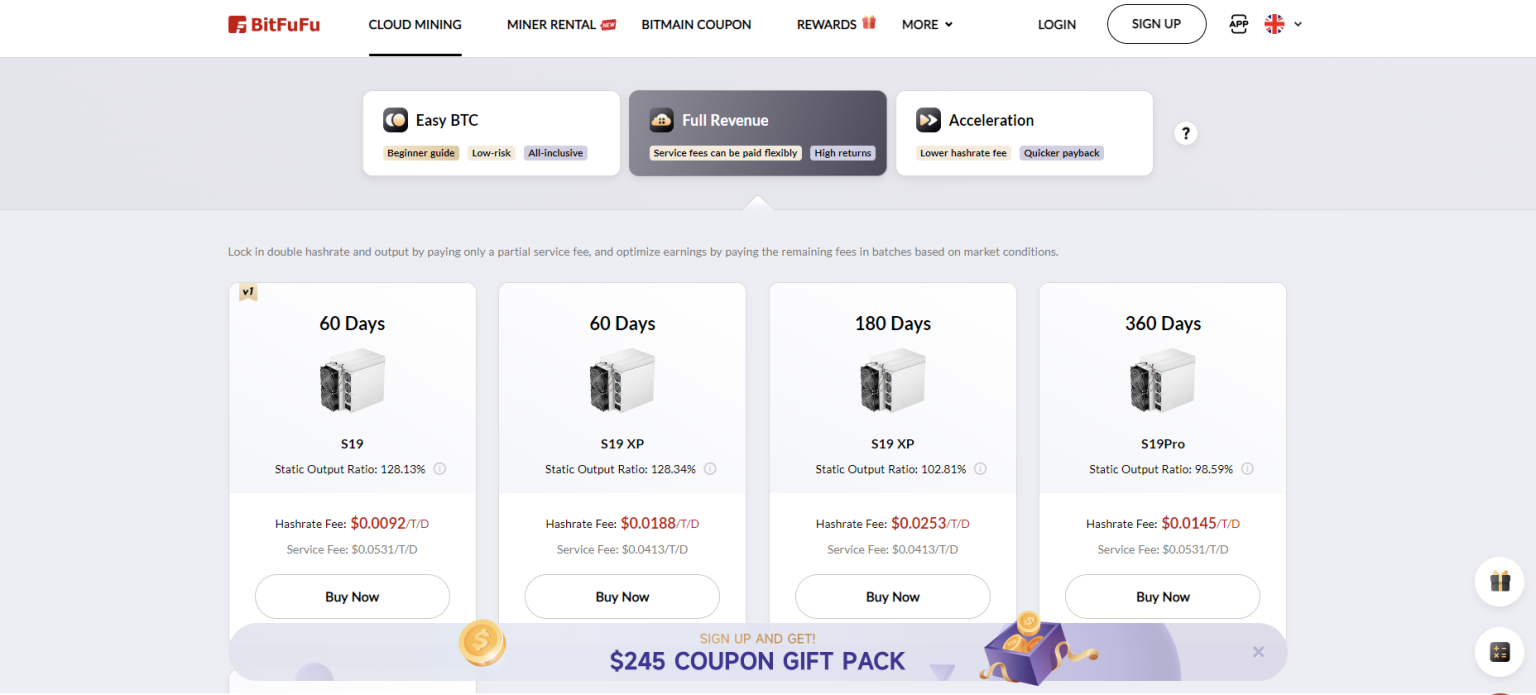Open the BITMAIN COUPON section
This screenshot has width=1536, height=695.
pyautogui.click(x=696, y=24)
